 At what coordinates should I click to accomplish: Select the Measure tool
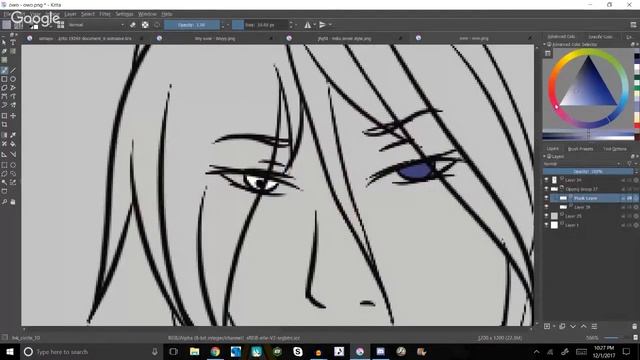(x=13, y=154)
